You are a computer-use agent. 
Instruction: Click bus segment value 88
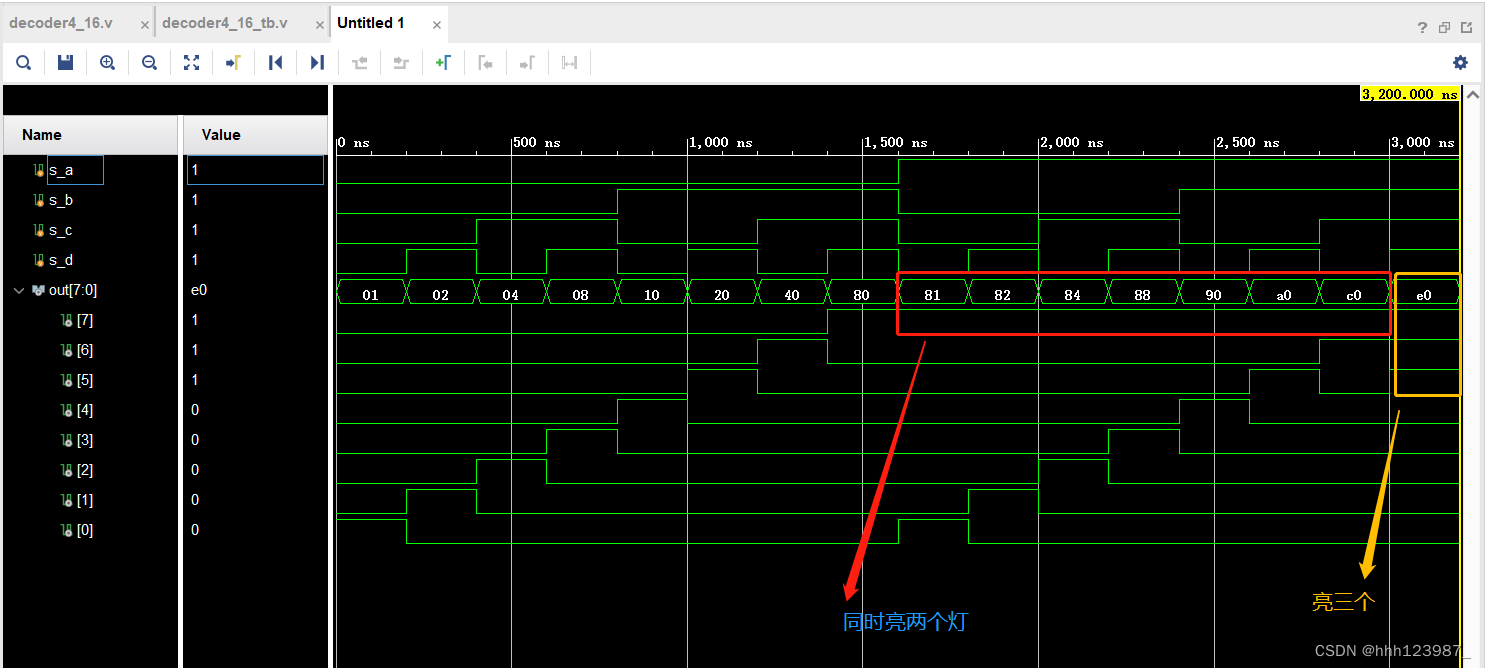(x=1143, y=295)
